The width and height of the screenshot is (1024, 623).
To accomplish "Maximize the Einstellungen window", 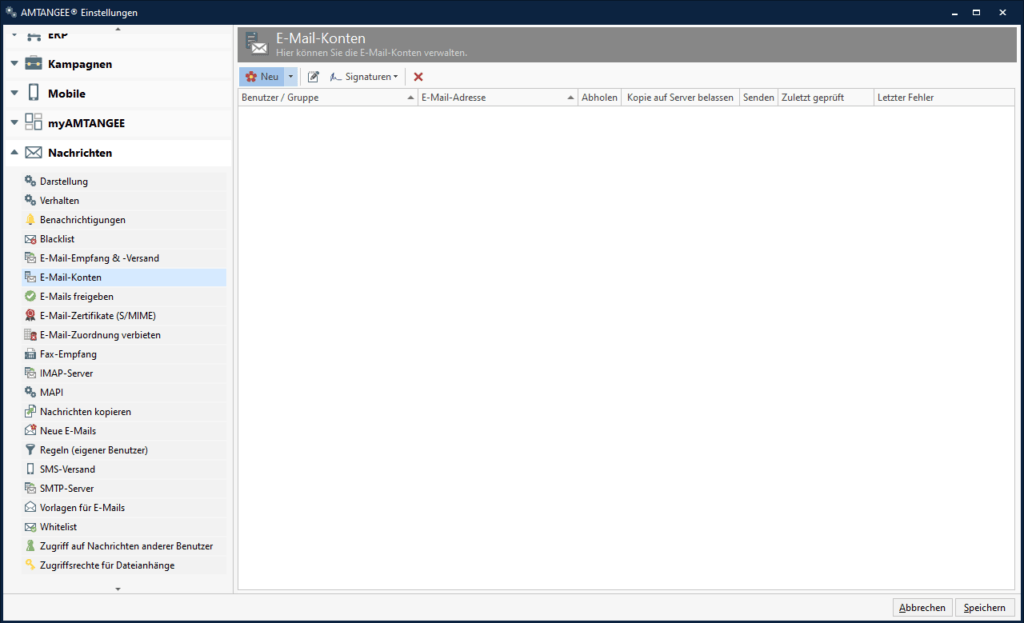I will click(x=976, y=12).
